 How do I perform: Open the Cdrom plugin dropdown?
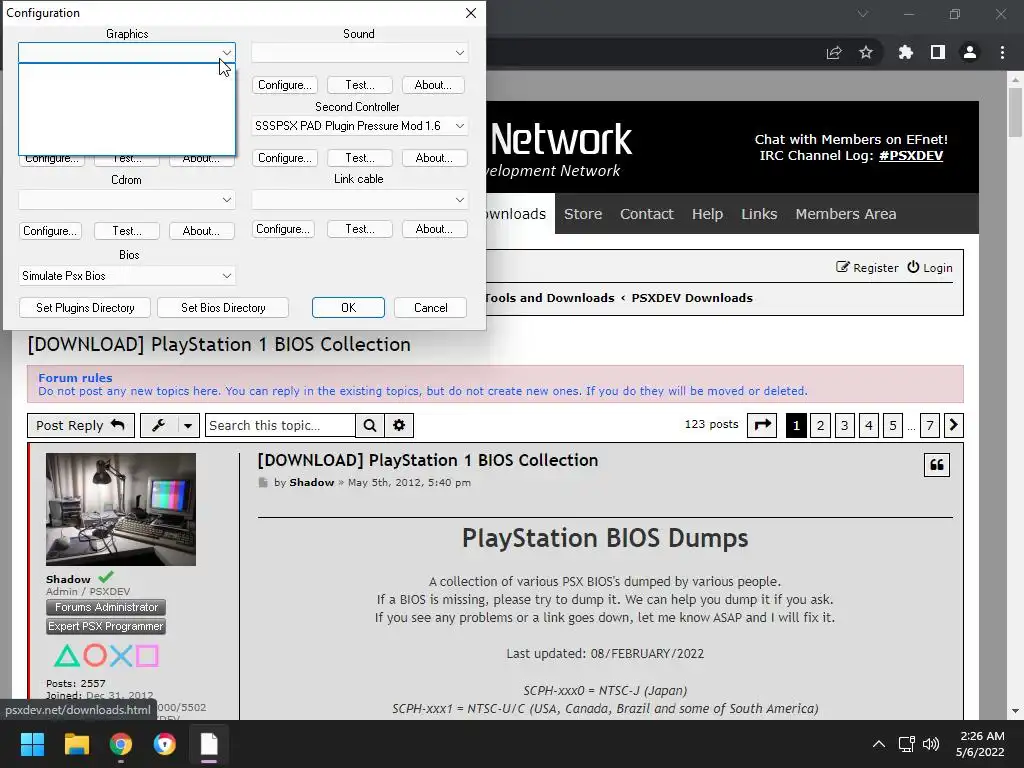(127, 199)
